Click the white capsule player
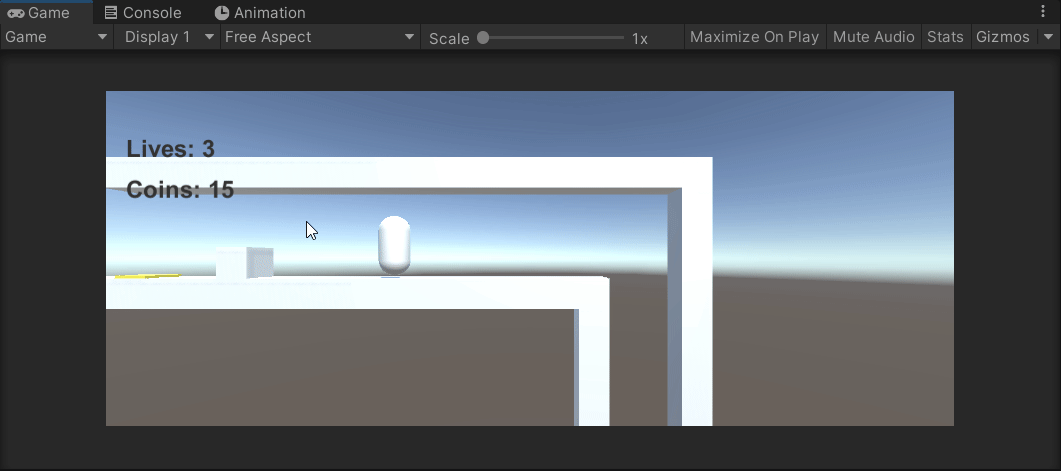 394,245
